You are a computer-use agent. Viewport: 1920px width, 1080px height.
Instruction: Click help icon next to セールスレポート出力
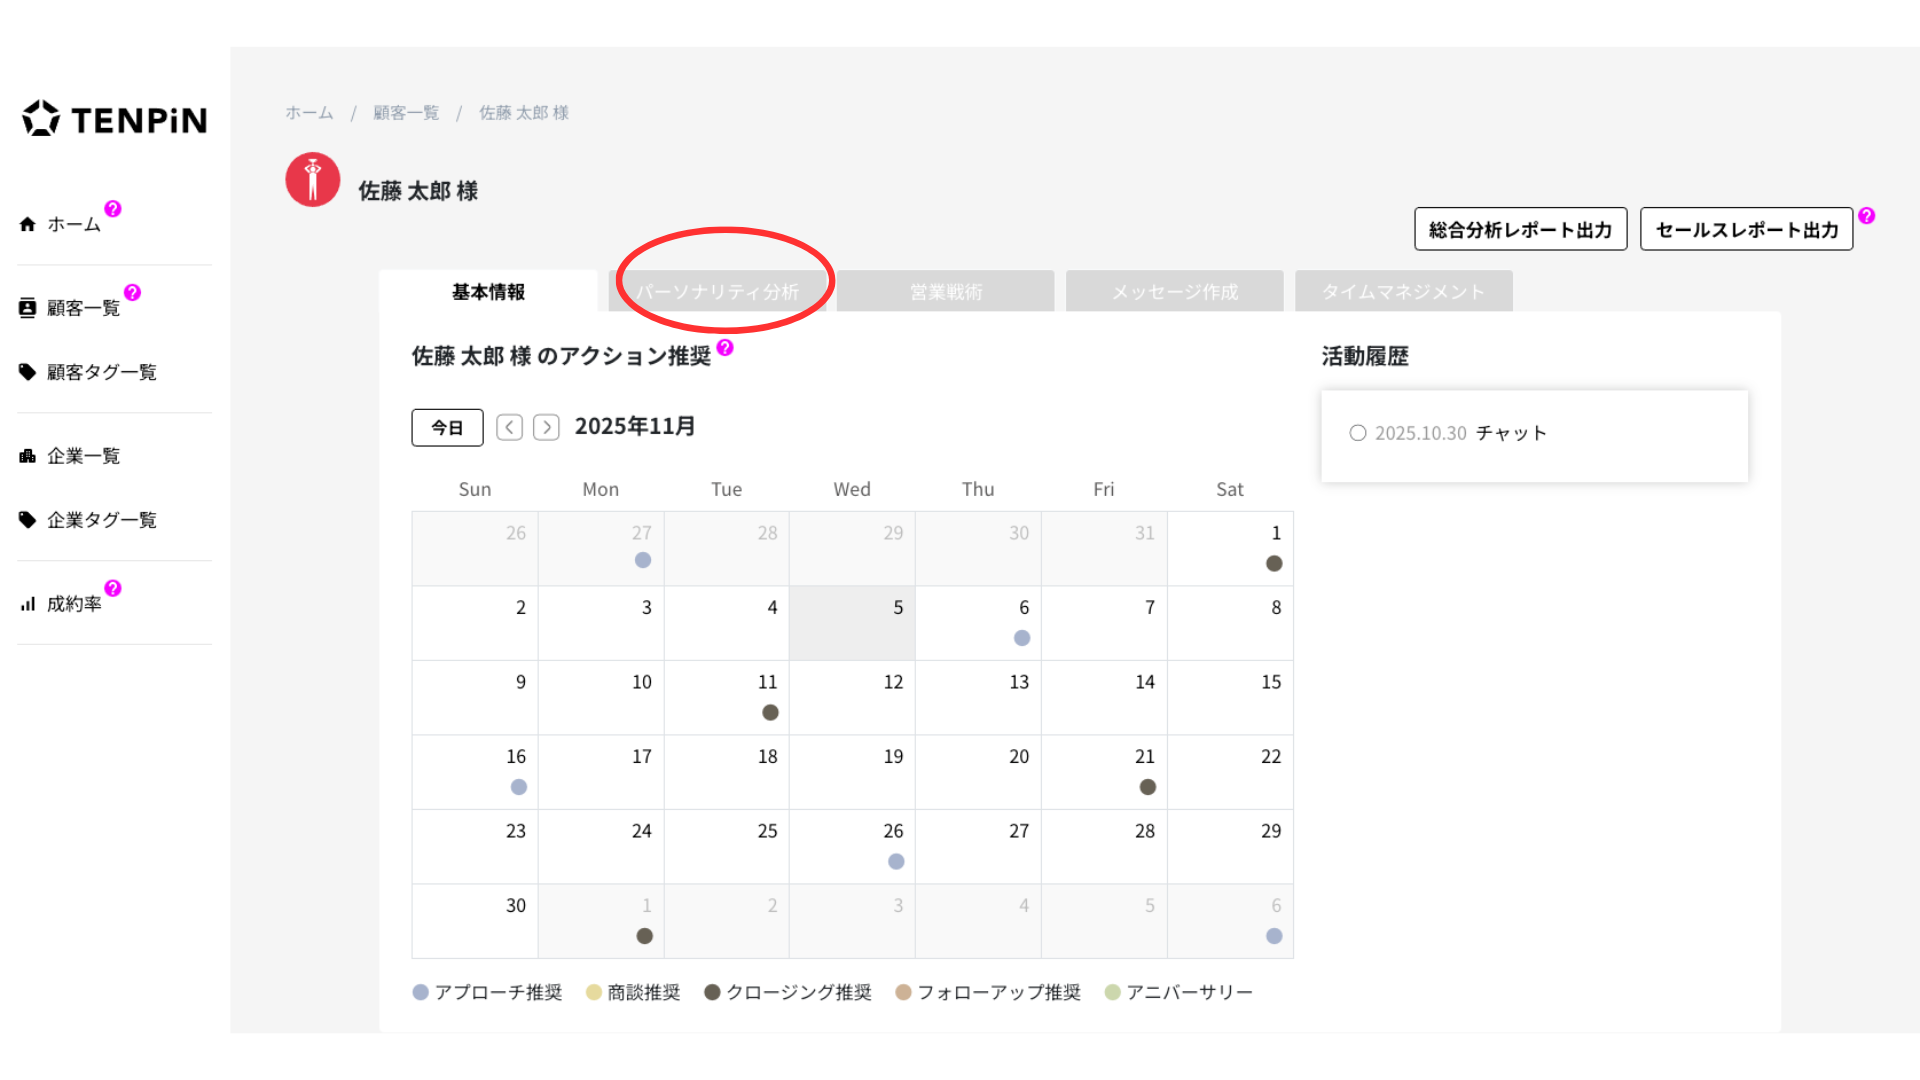coord(1866,216)
